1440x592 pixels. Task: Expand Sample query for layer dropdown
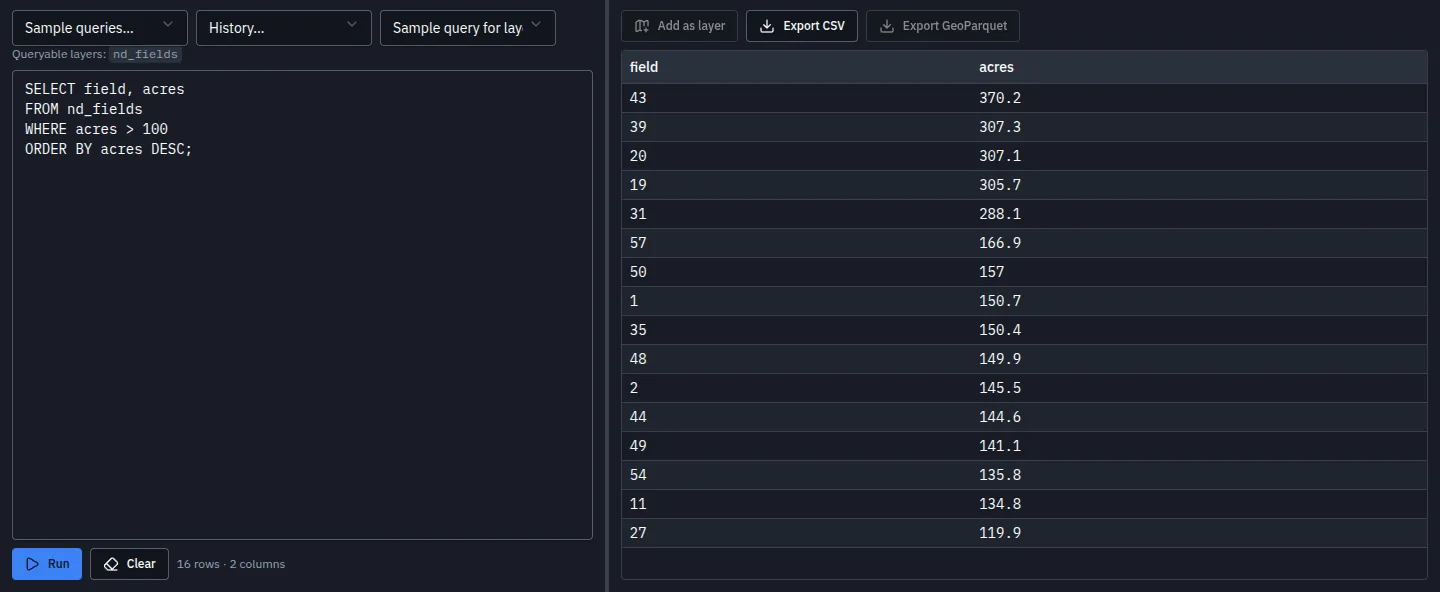tap(468, 28)
